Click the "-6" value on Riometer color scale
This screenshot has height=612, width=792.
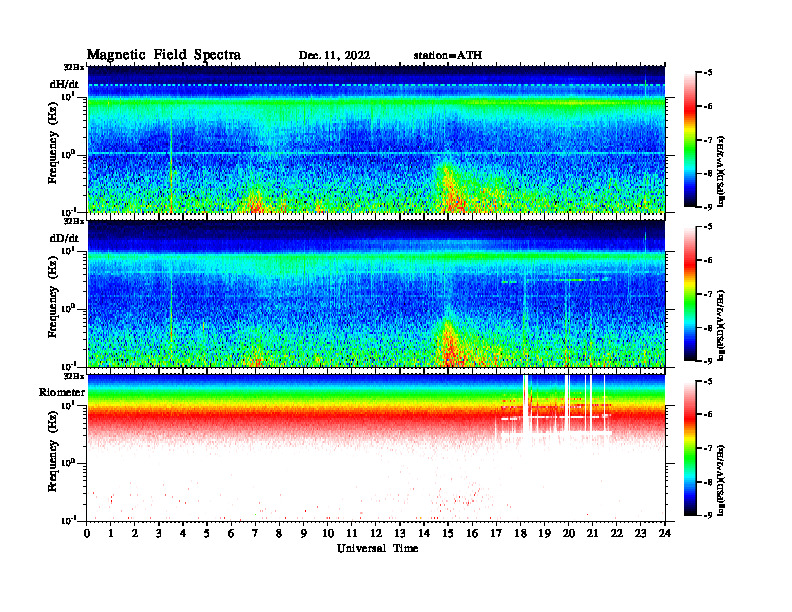point(707,414)
